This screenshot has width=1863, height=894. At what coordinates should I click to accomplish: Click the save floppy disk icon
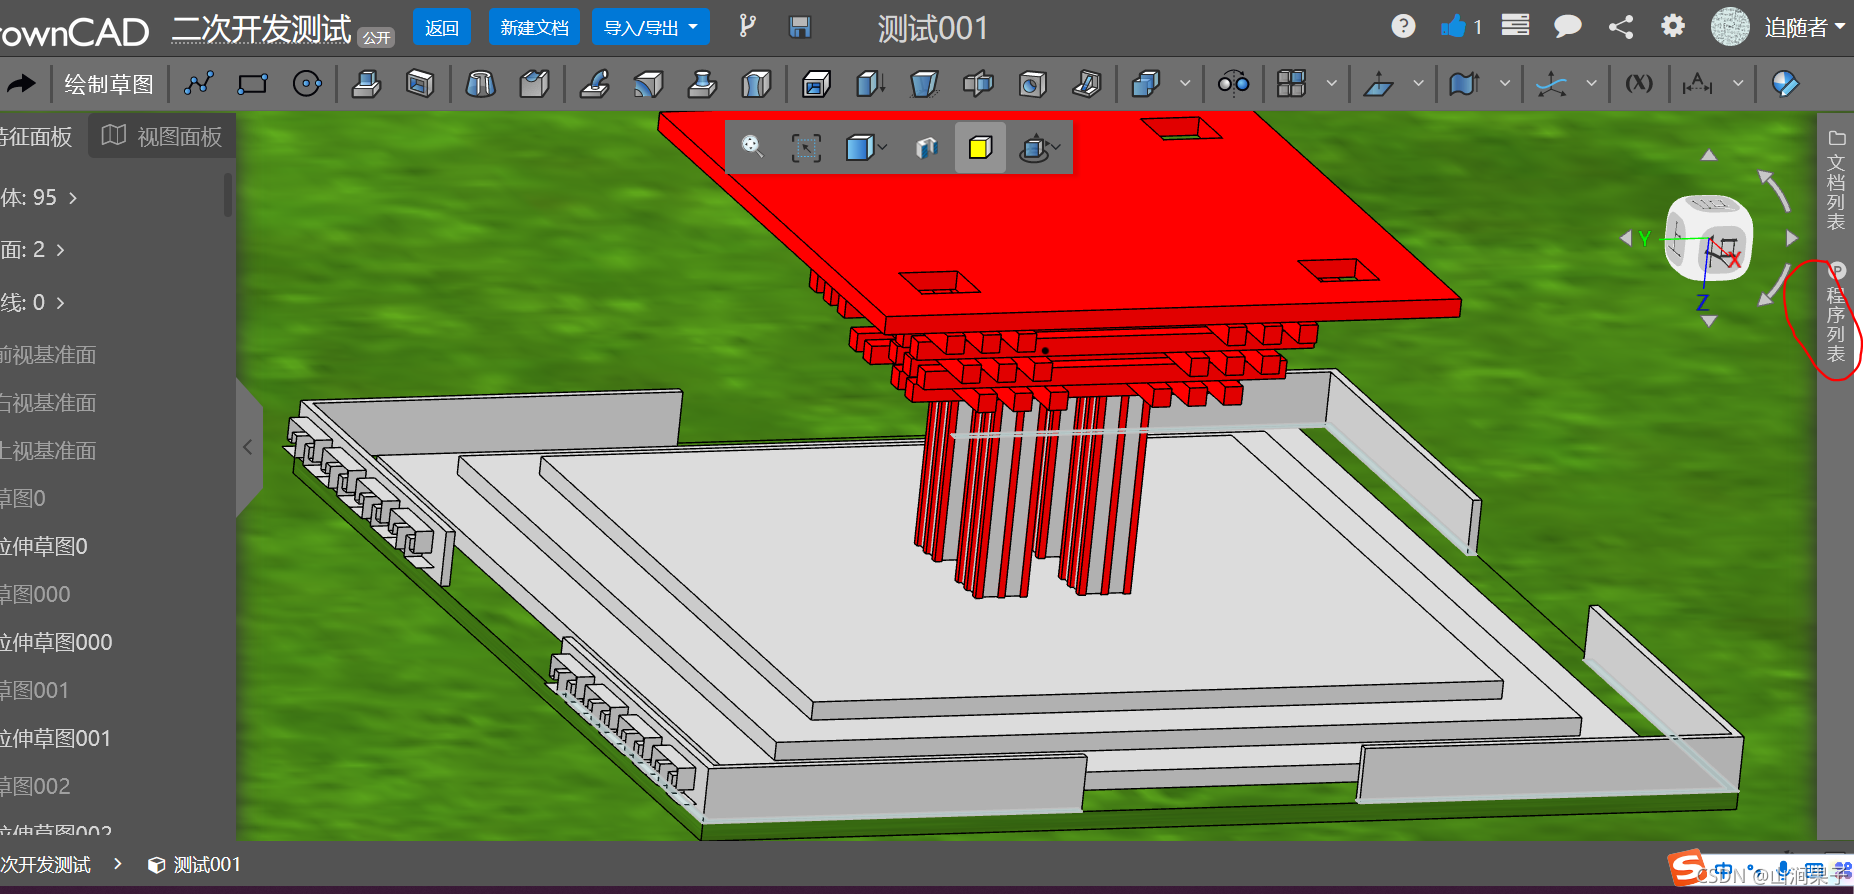pos(800,27)
